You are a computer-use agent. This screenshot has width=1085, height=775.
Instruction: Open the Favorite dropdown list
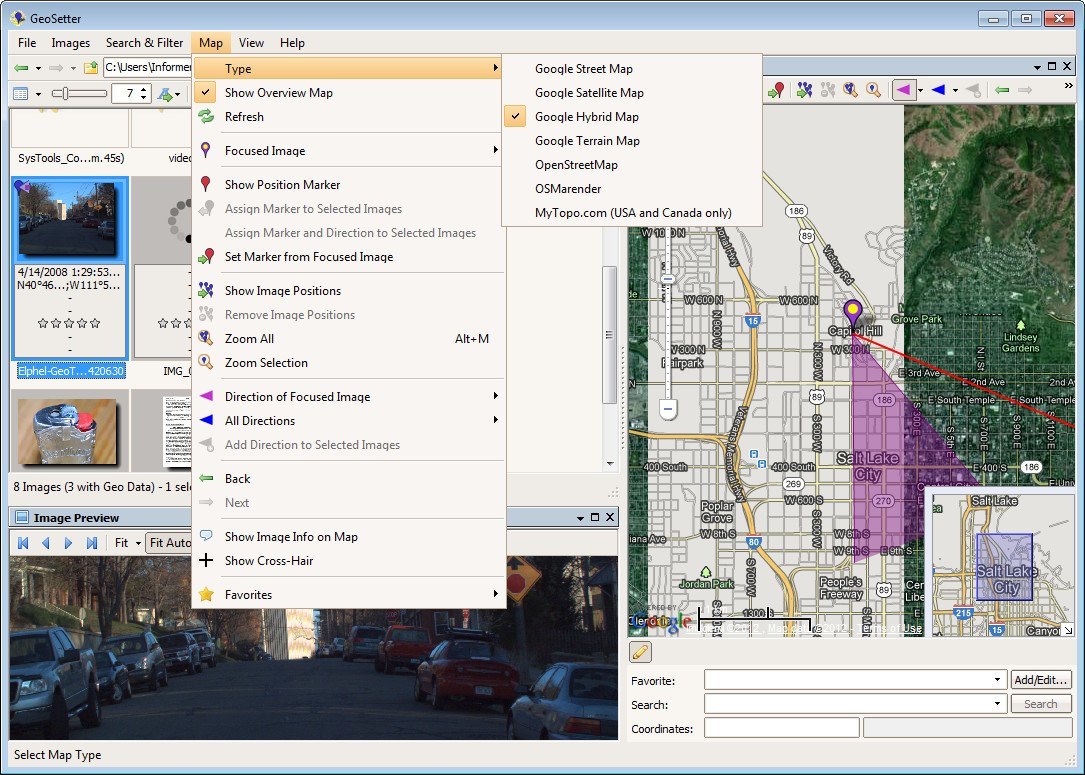[x=996, y=679]
